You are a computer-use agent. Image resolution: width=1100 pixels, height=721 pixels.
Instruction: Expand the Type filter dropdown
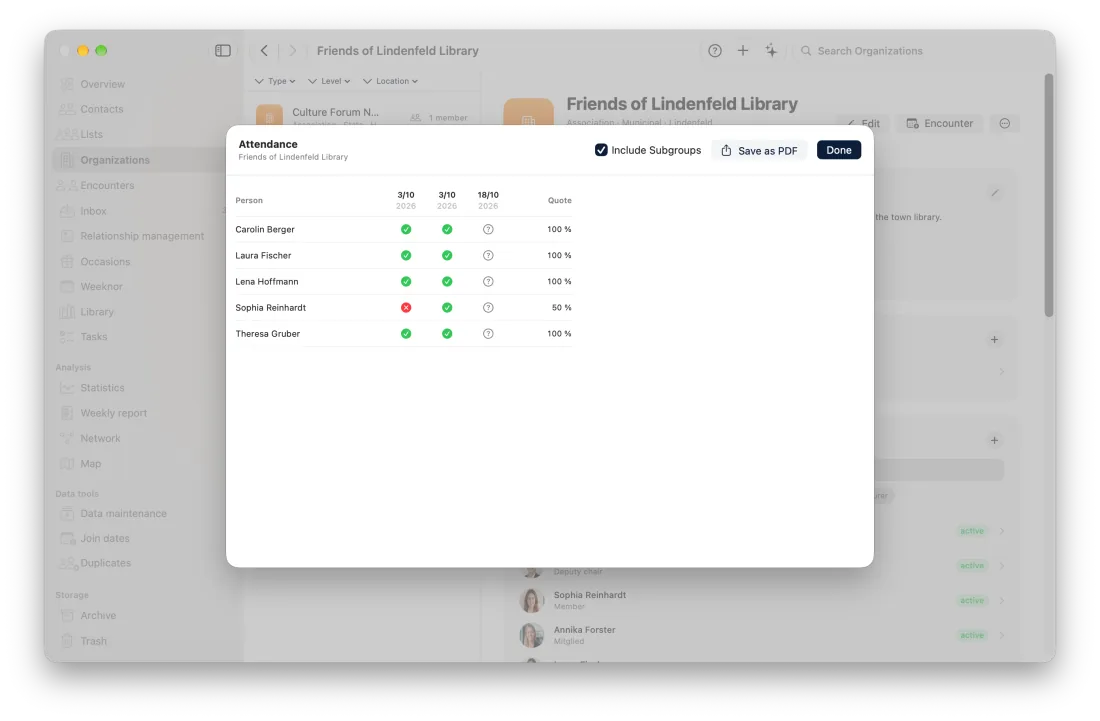[275, 81]
